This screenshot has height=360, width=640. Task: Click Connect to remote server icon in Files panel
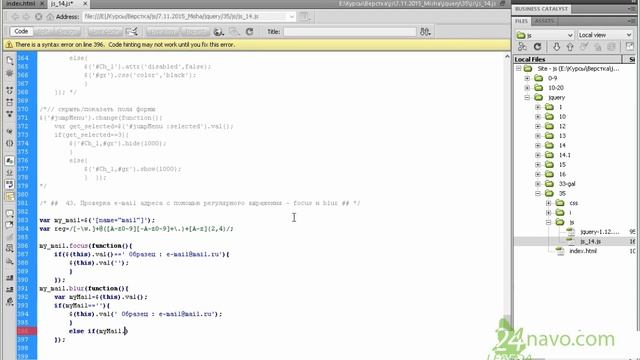click(522, 47)
